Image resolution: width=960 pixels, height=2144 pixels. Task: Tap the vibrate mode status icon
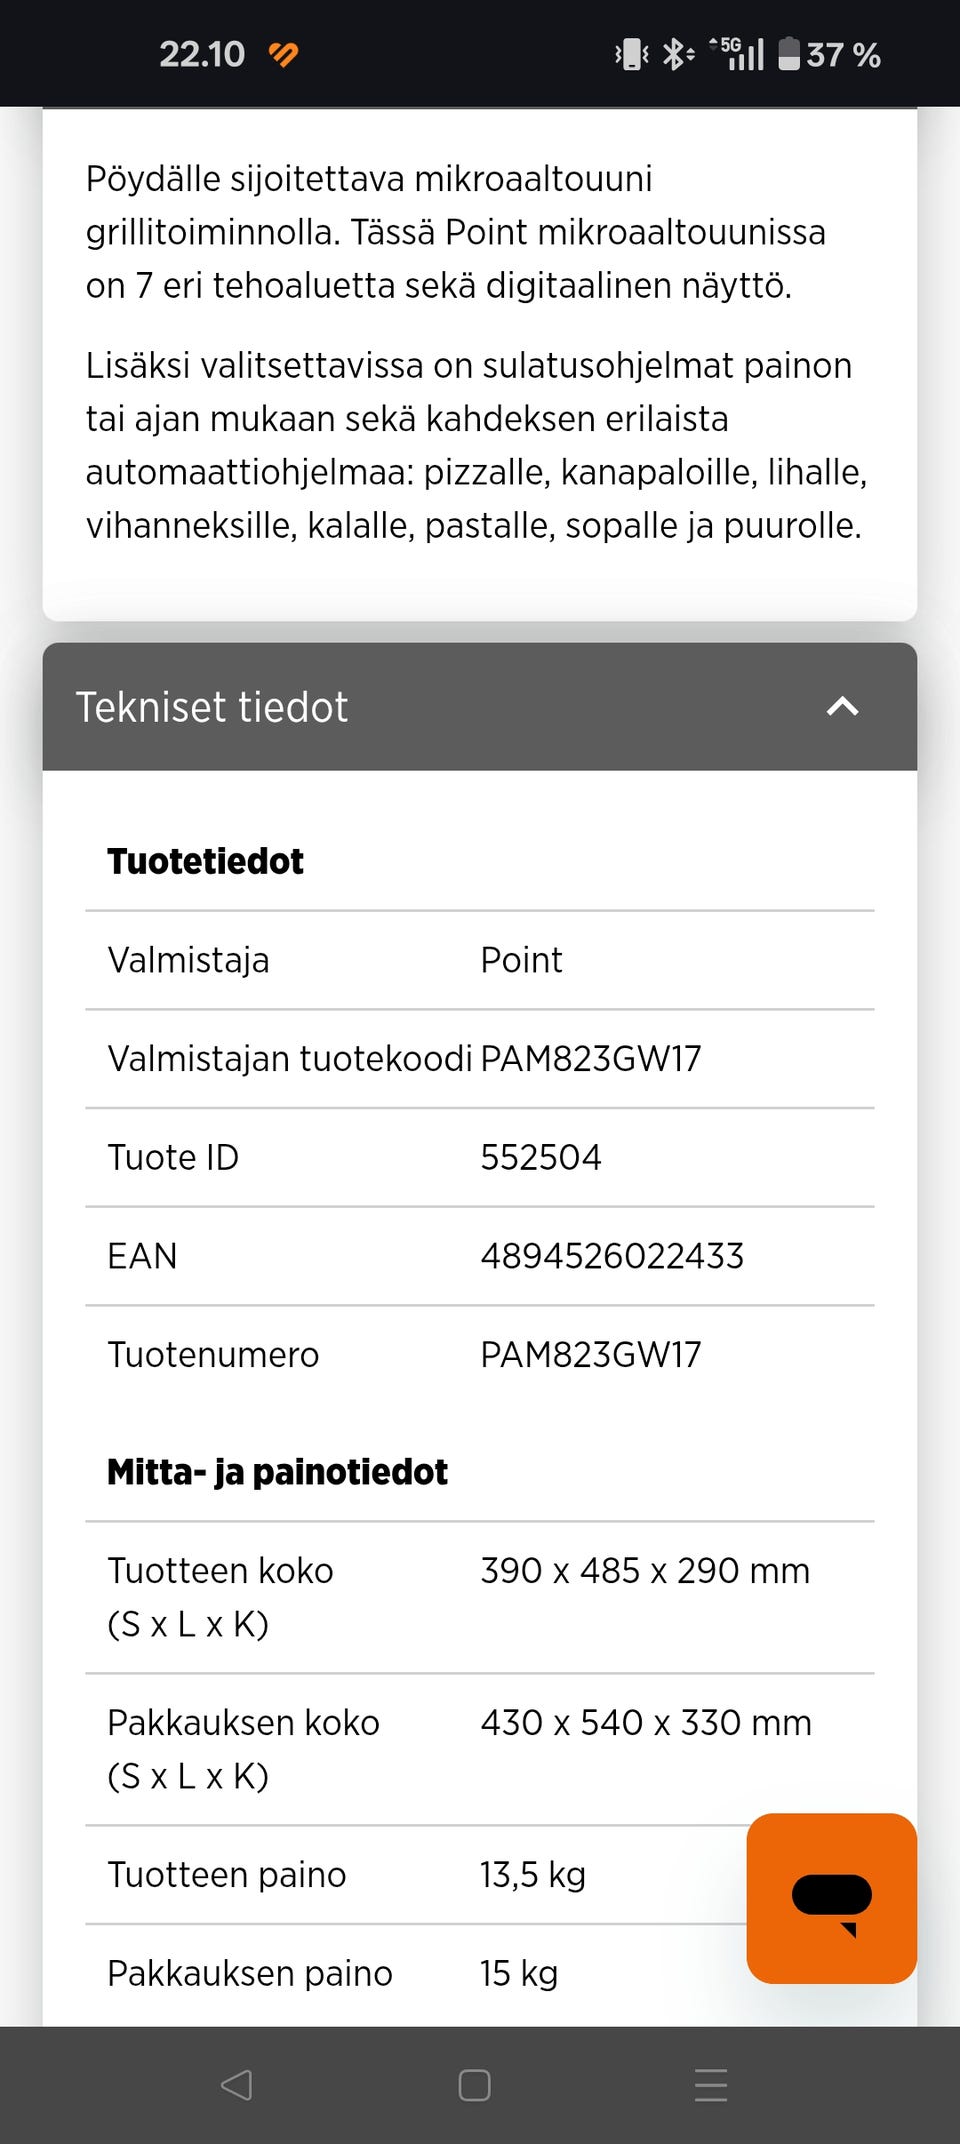click(631, 54)
